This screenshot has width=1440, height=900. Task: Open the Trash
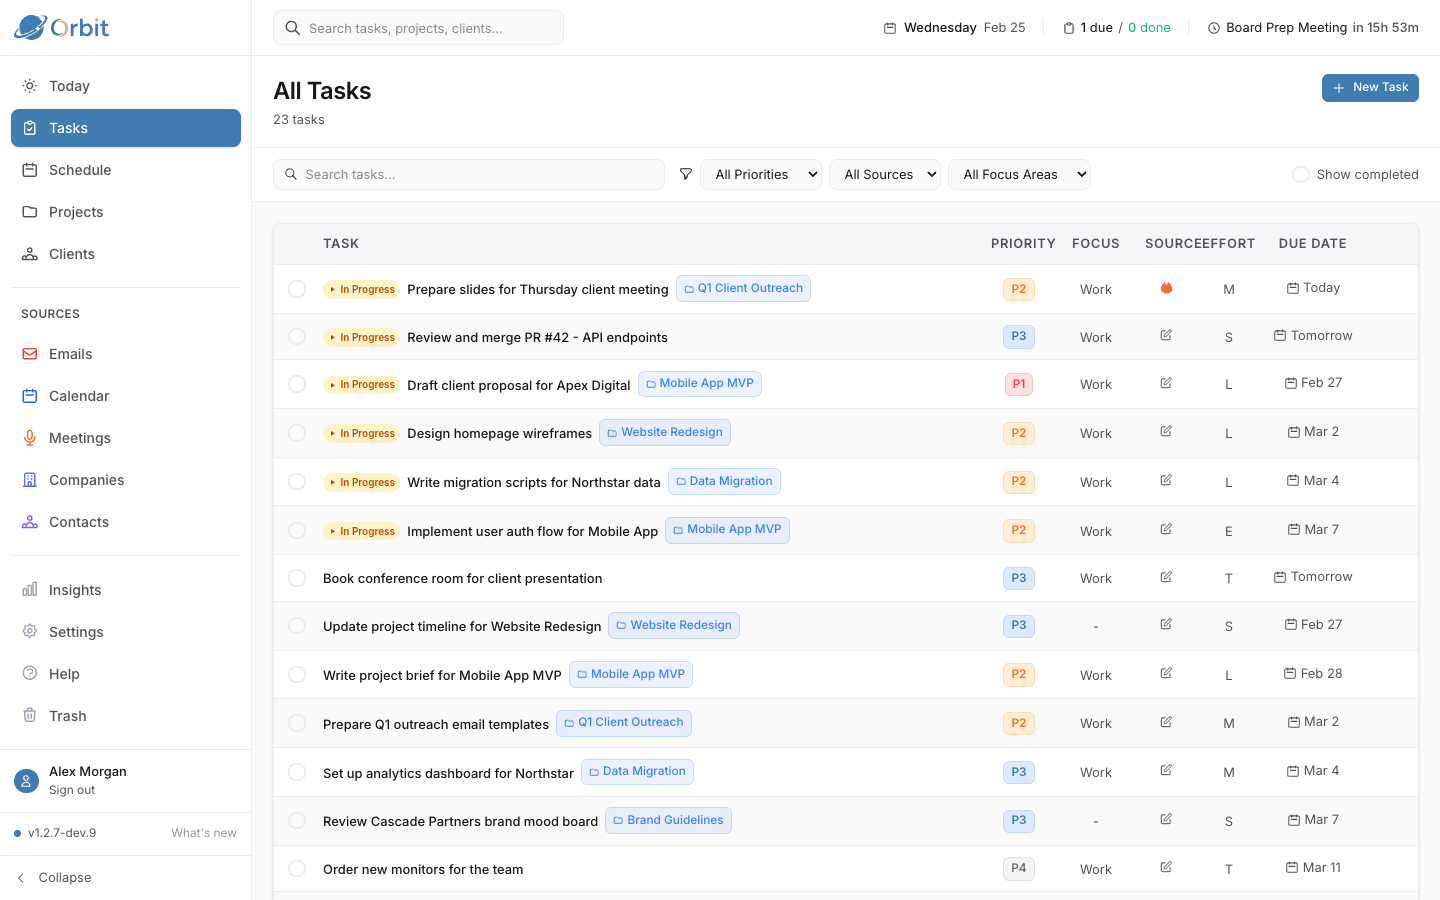[x=67, y=715]
